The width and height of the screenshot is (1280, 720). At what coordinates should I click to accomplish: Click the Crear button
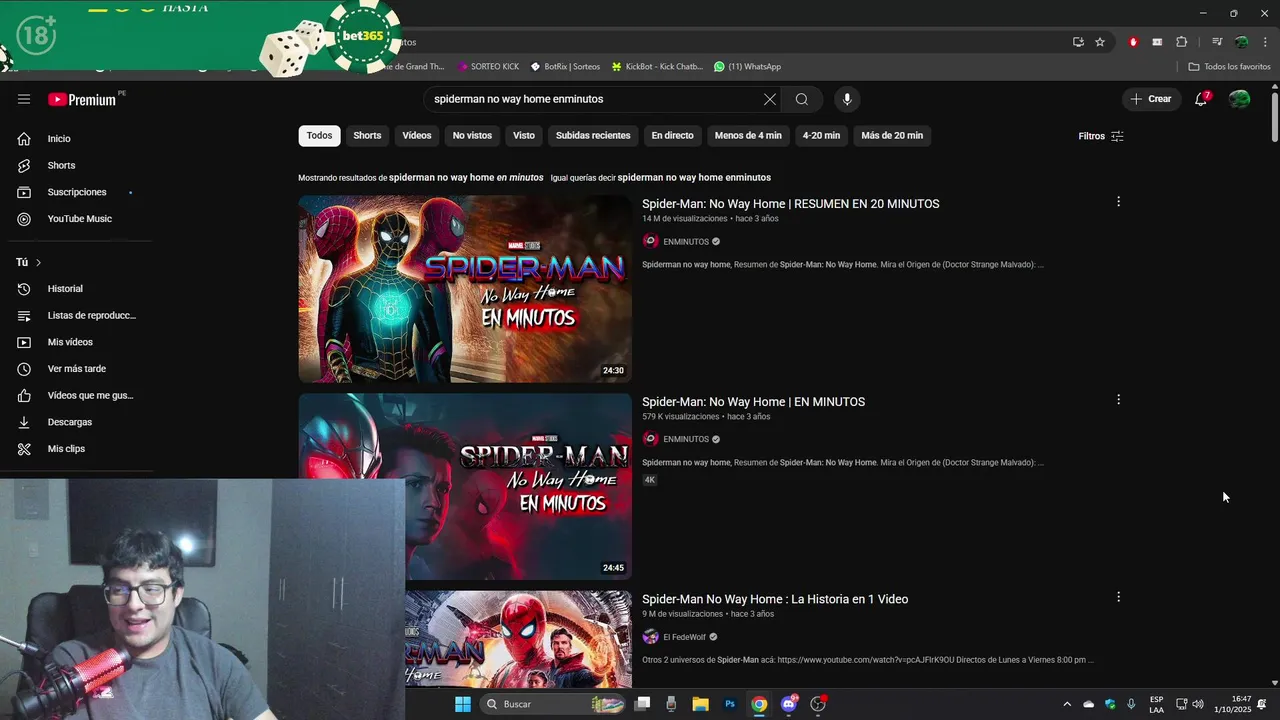click(1151, 99)
